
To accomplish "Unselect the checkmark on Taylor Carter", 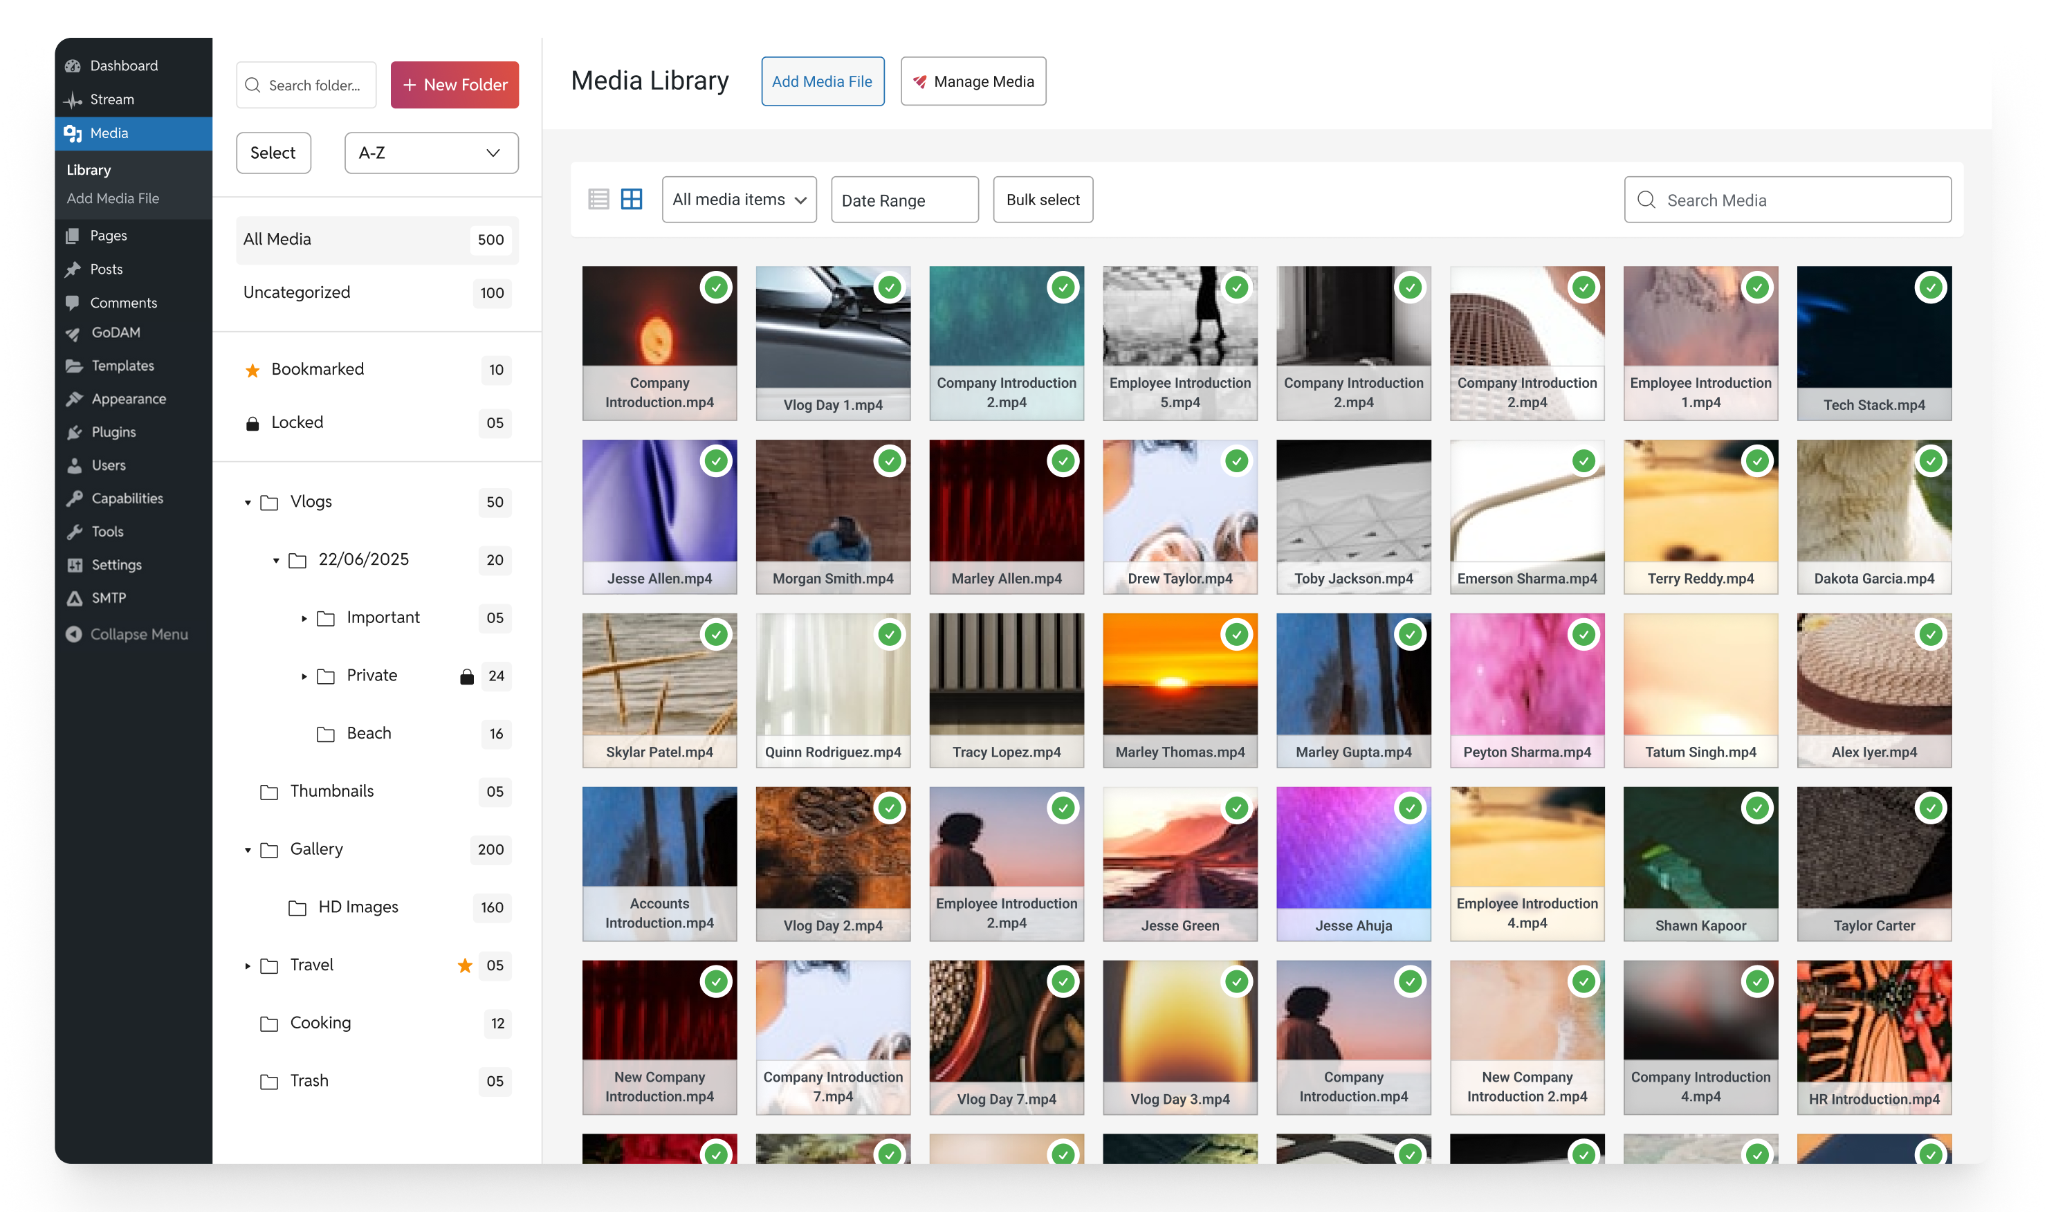I will pyautogui.click(x=1930, y=808).
